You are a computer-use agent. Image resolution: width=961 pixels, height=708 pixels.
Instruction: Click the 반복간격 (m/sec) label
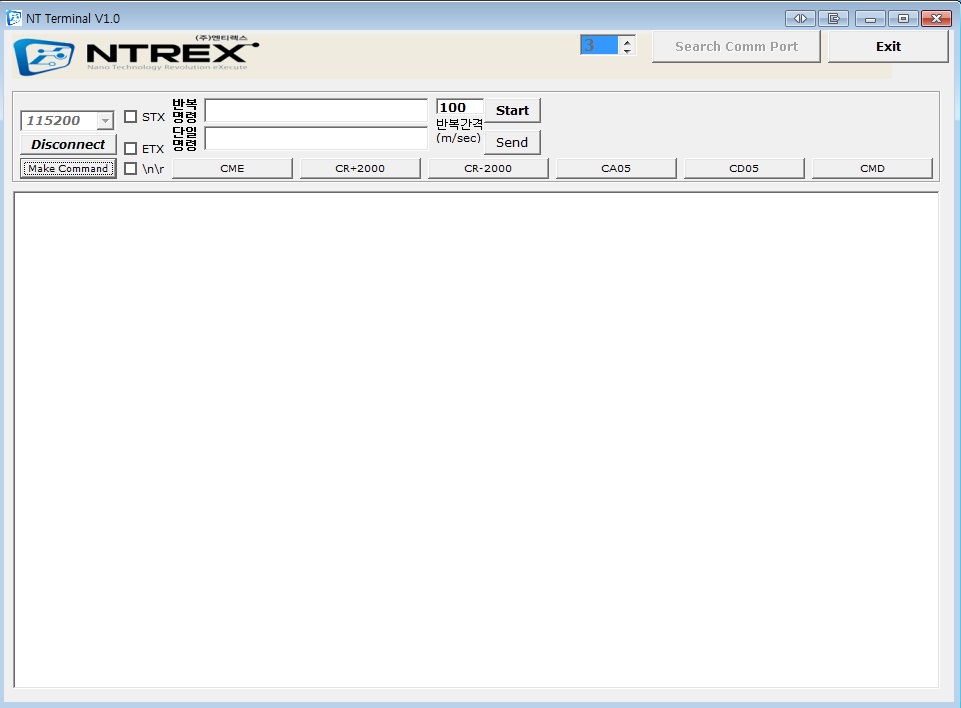pos(459,131)
